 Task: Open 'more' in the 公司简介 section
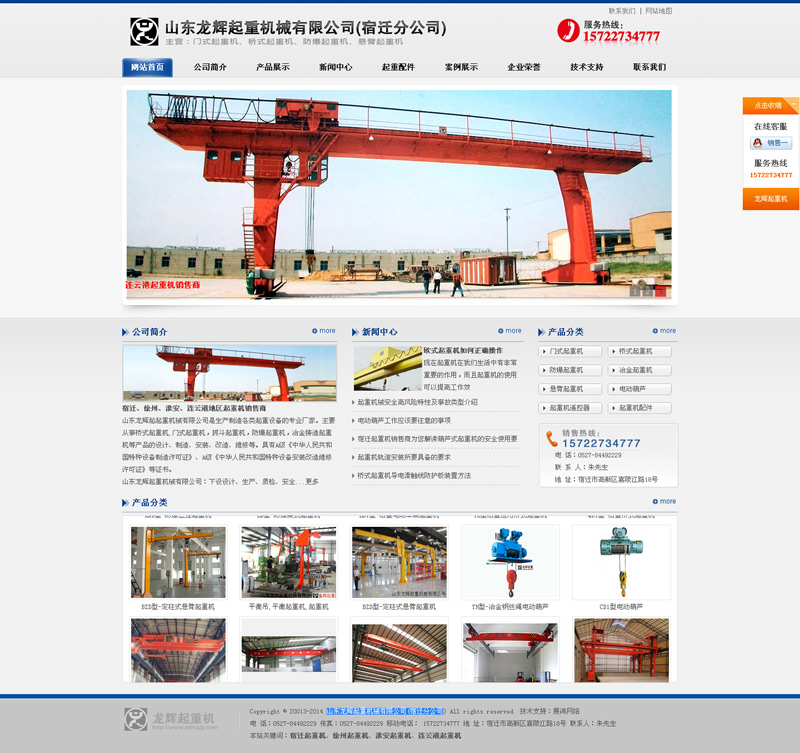pos(323,331)
